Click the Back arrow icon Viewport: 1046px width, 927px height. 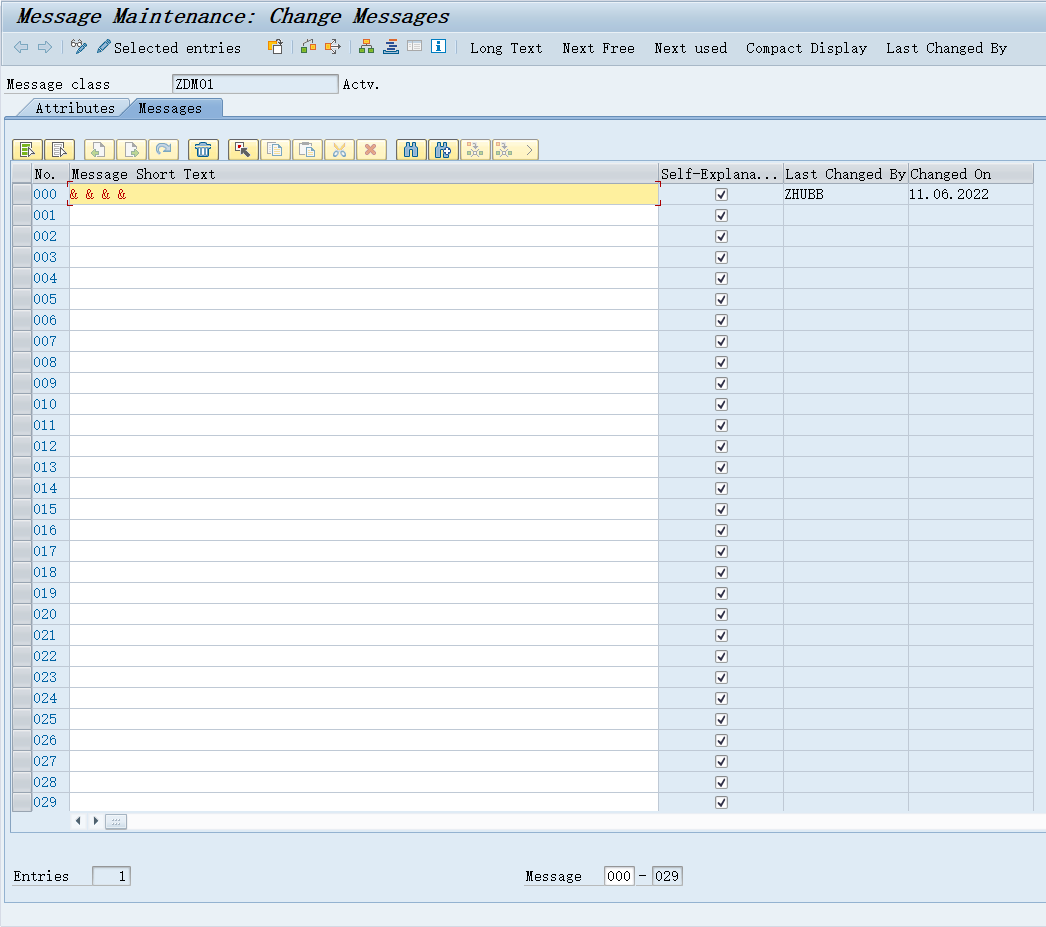21,47
